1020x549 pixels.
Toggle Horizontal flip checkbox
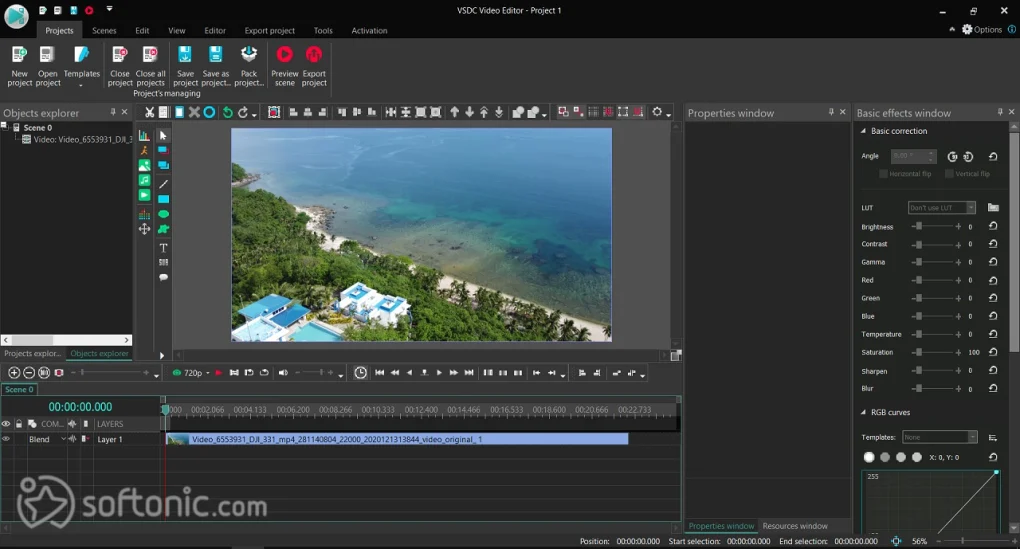883,174
